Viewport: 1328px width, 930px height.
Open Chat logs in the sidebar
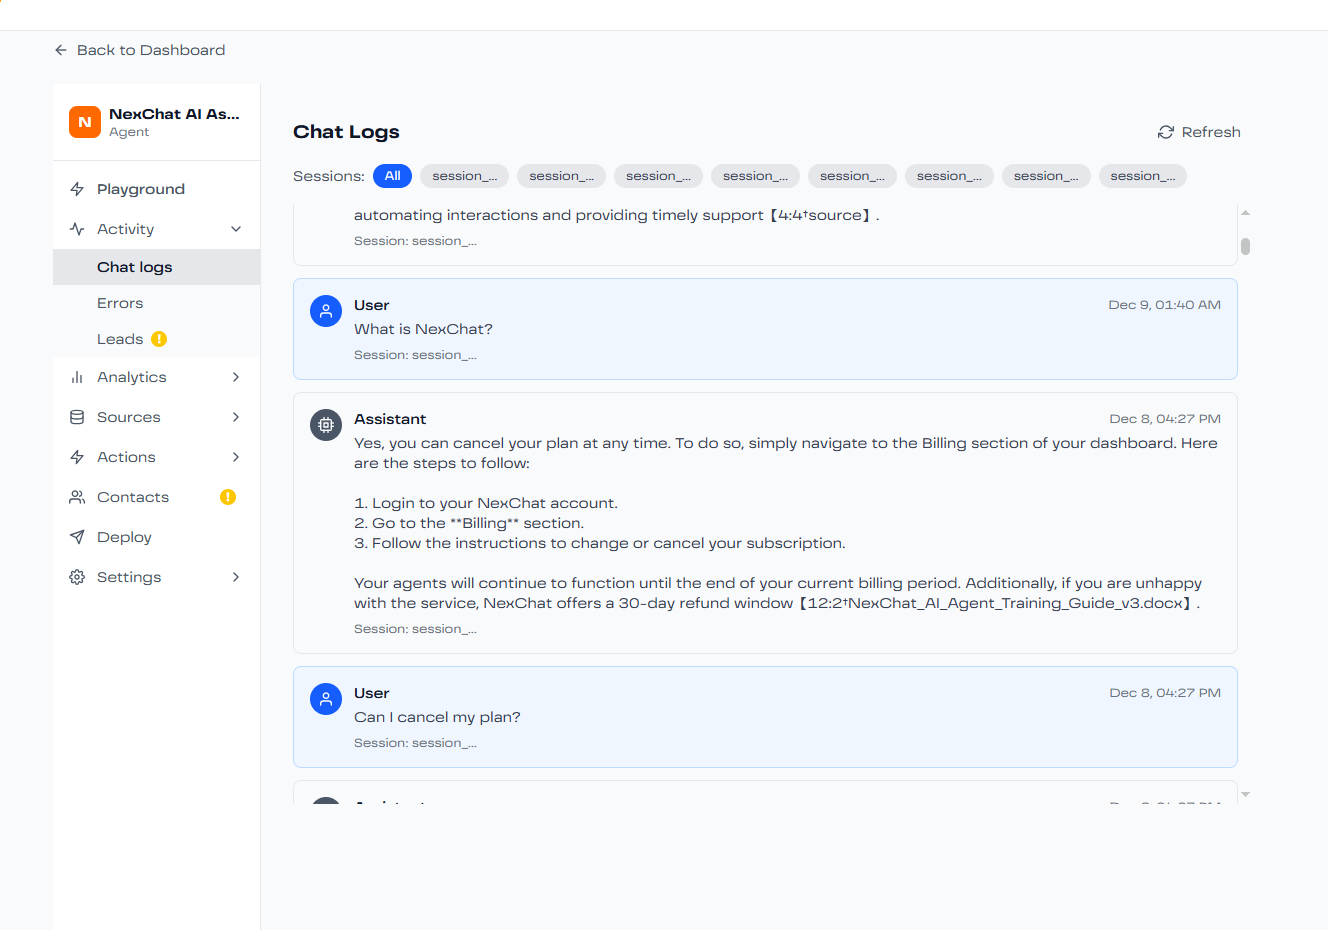[x=135, y=267]
